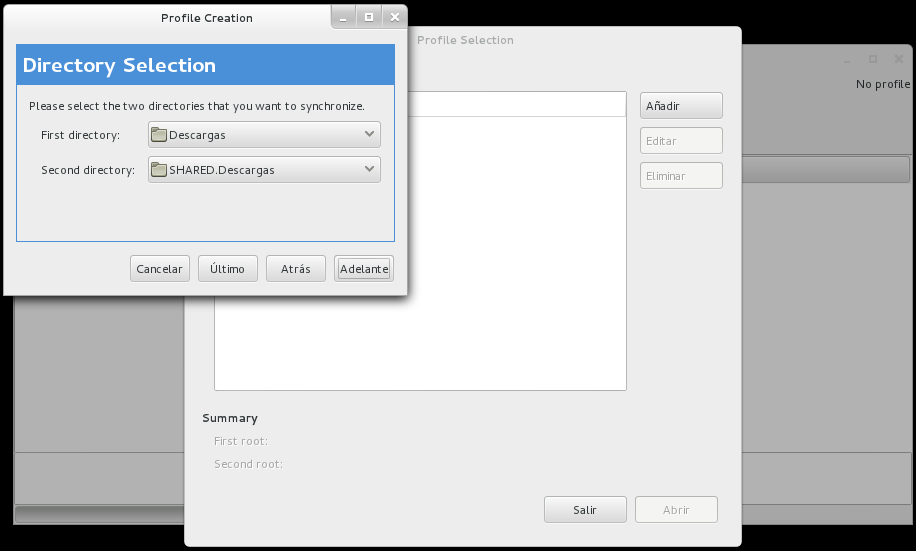Go back with the Atrás button

[296, 269]
